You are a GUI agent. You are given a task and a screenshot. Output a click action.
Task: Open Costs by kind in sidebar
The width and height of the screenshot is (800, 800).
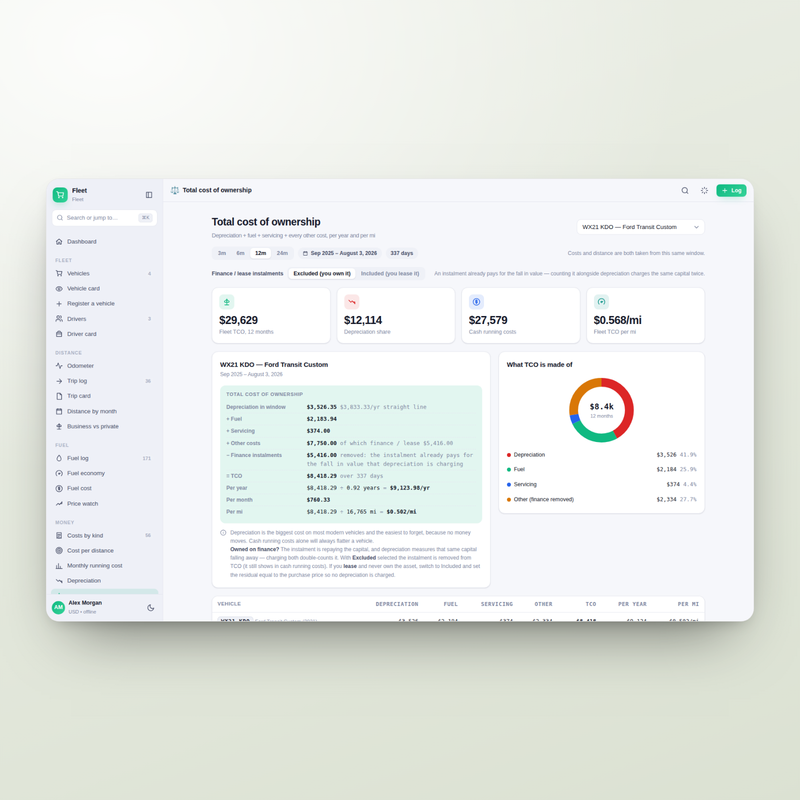click(105, 535)
